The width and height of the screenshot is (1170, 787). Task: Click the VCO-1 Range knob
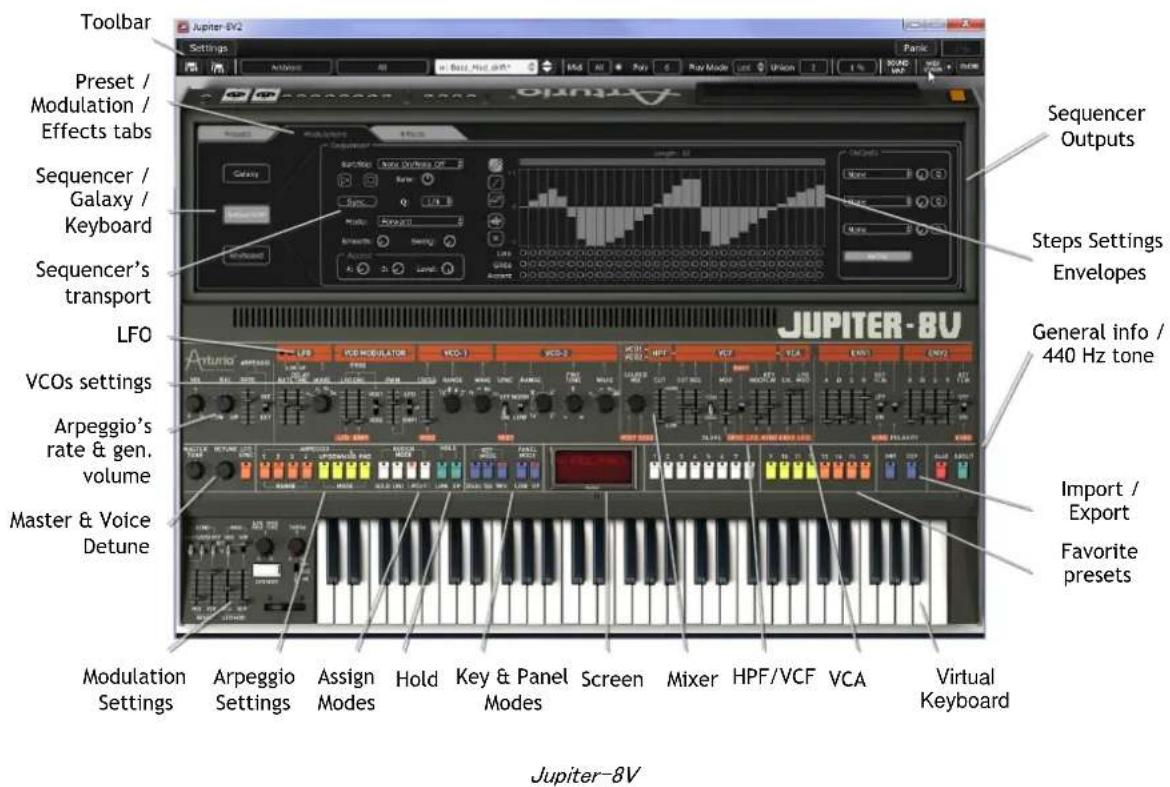452,404
